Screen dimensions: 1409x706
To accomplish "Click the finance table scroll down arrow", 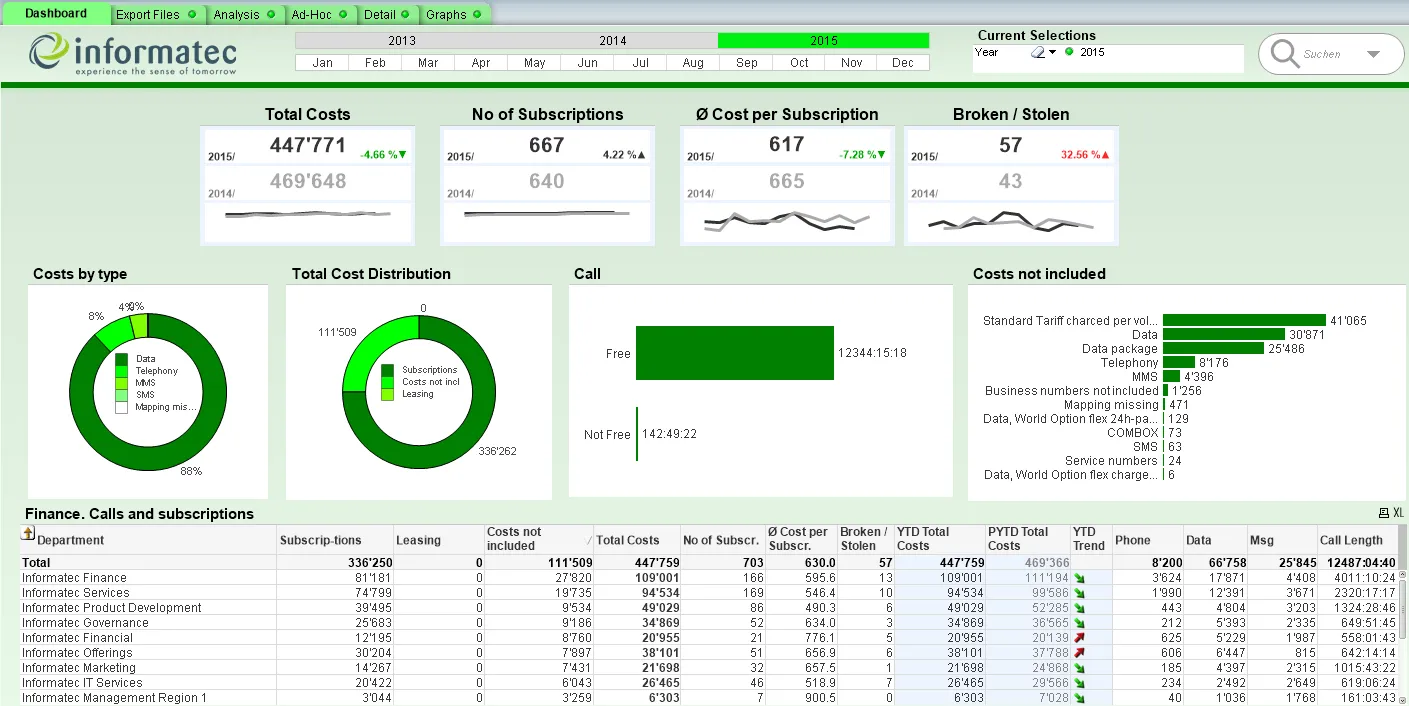I will coord(1402,700).
